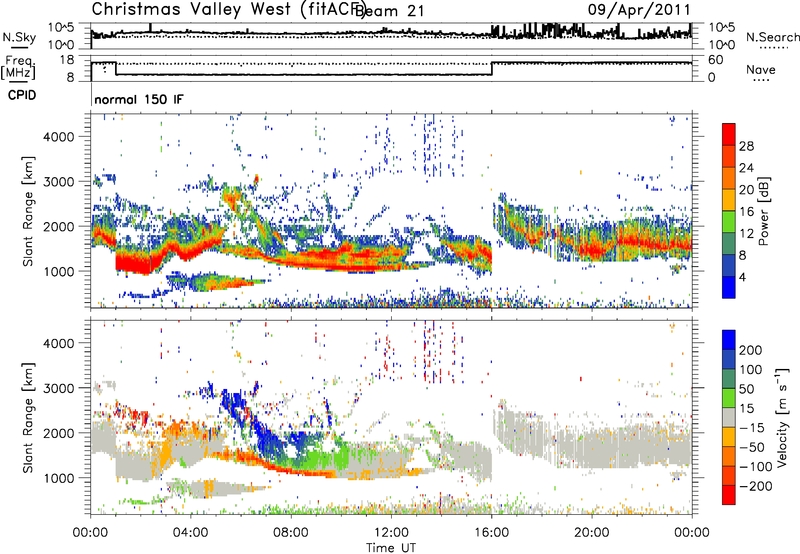Select the N.Sky legend label
The image size is (800, 554).
point(19,37)
